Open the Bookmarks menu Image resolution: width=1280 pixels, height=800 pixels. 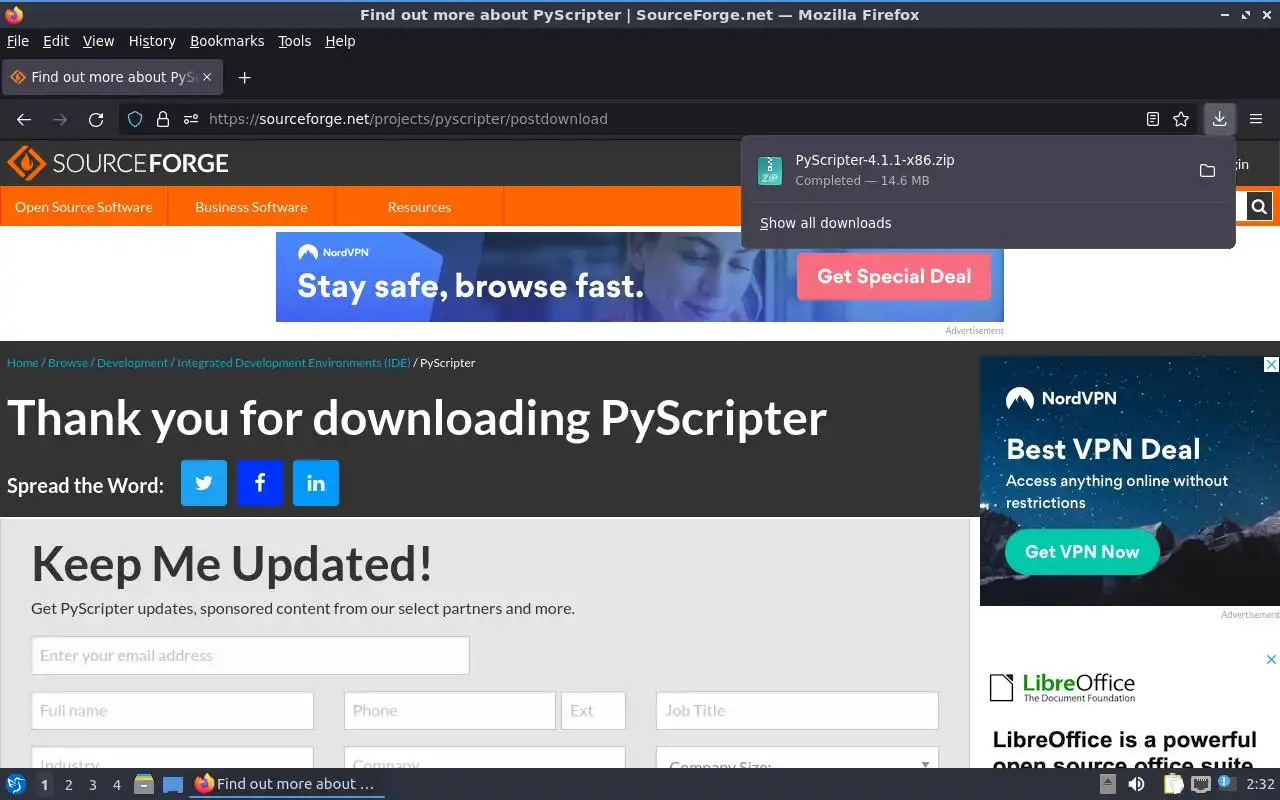coord(227,41)
